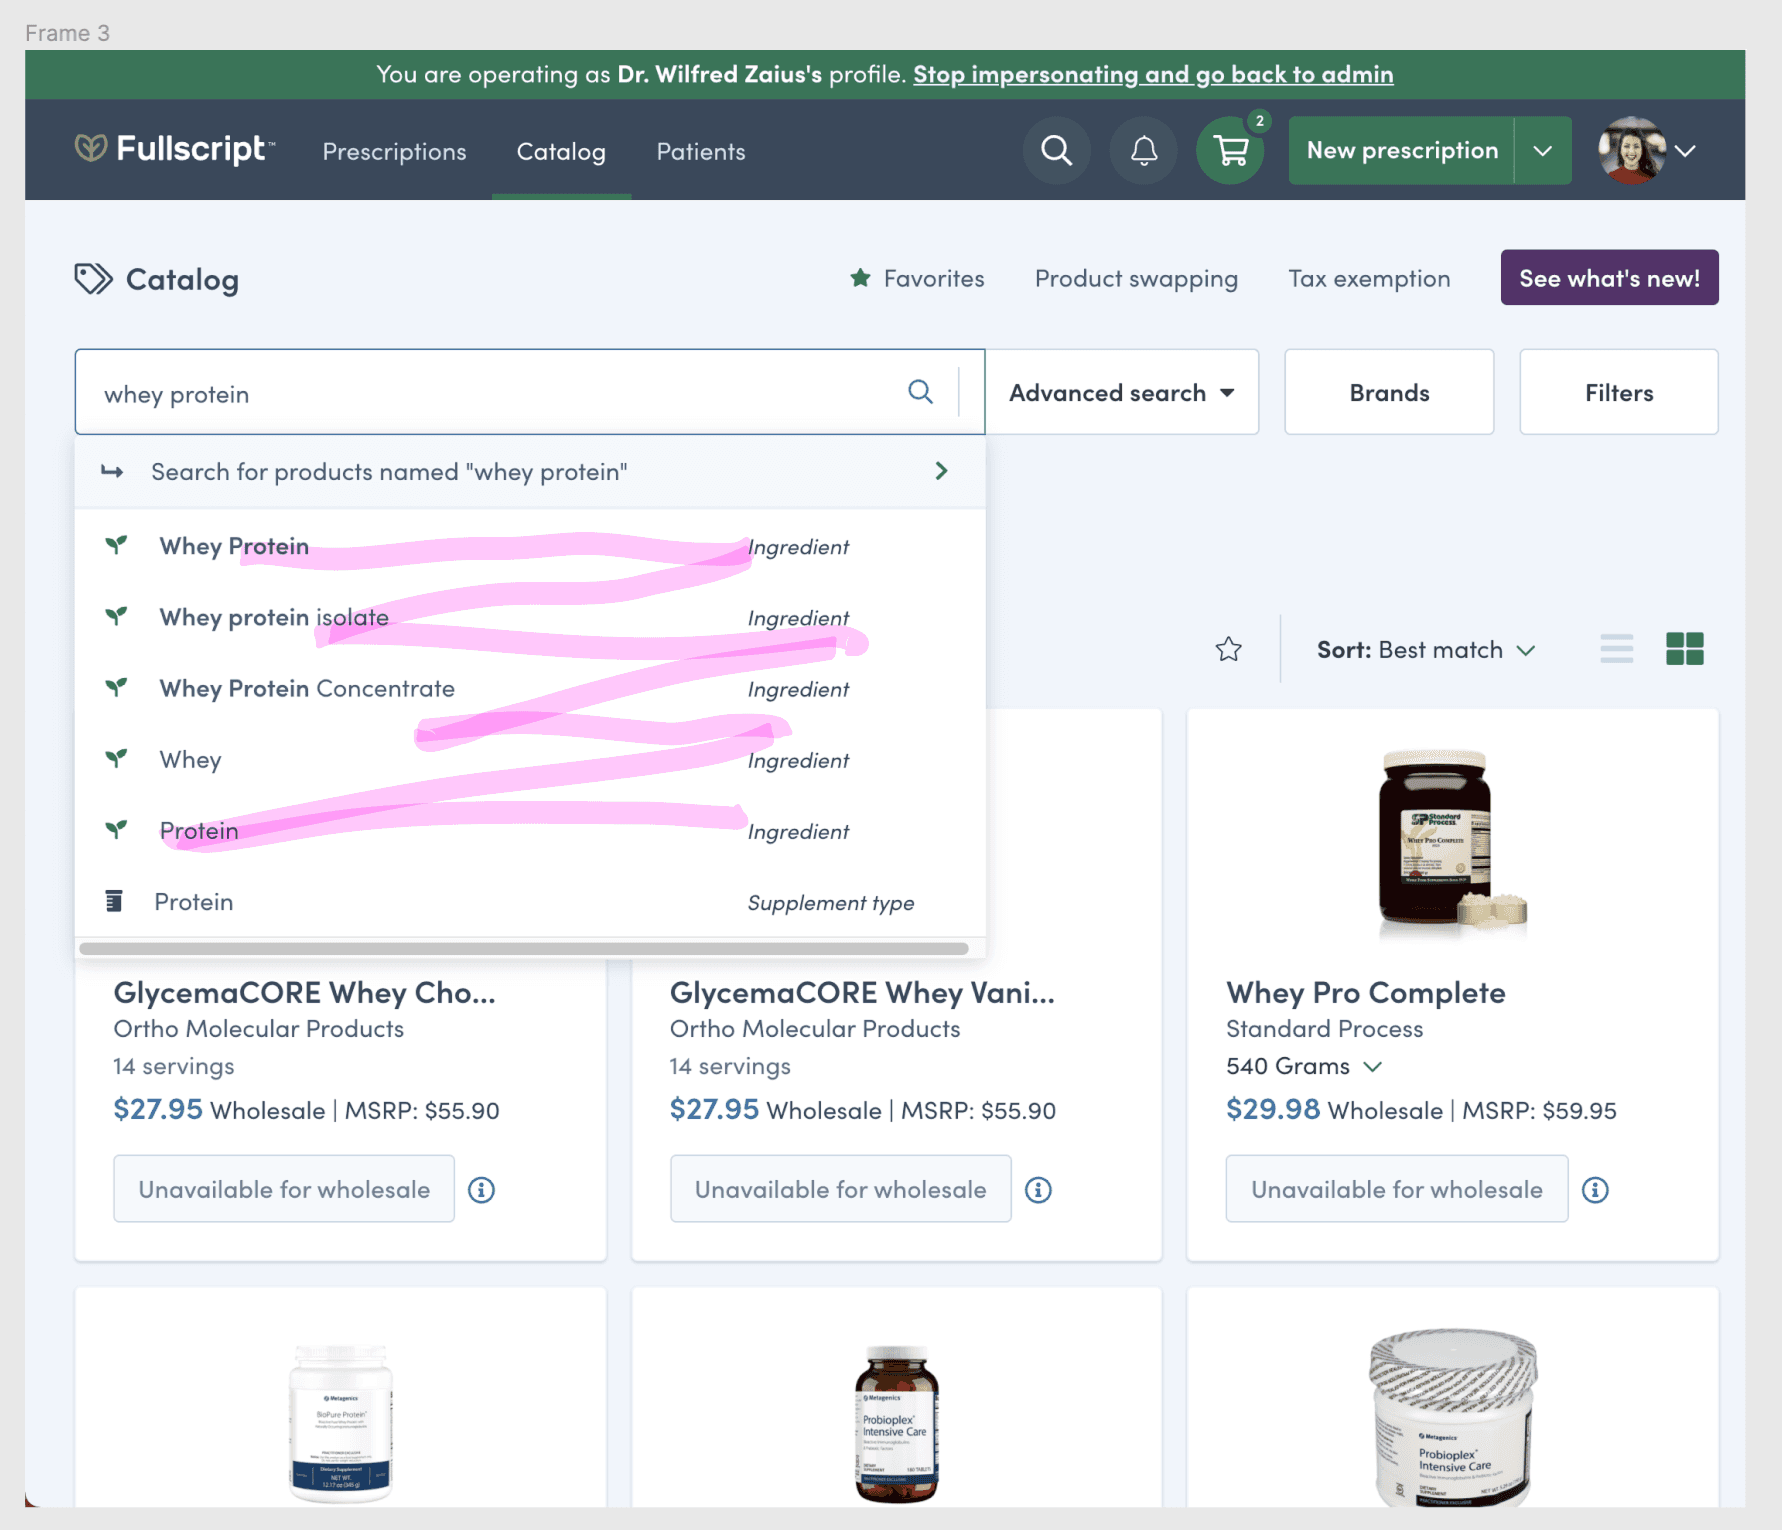
Task: Select Whey Protein Concentrate ingredient suggestion
Action: click(530, 688)
